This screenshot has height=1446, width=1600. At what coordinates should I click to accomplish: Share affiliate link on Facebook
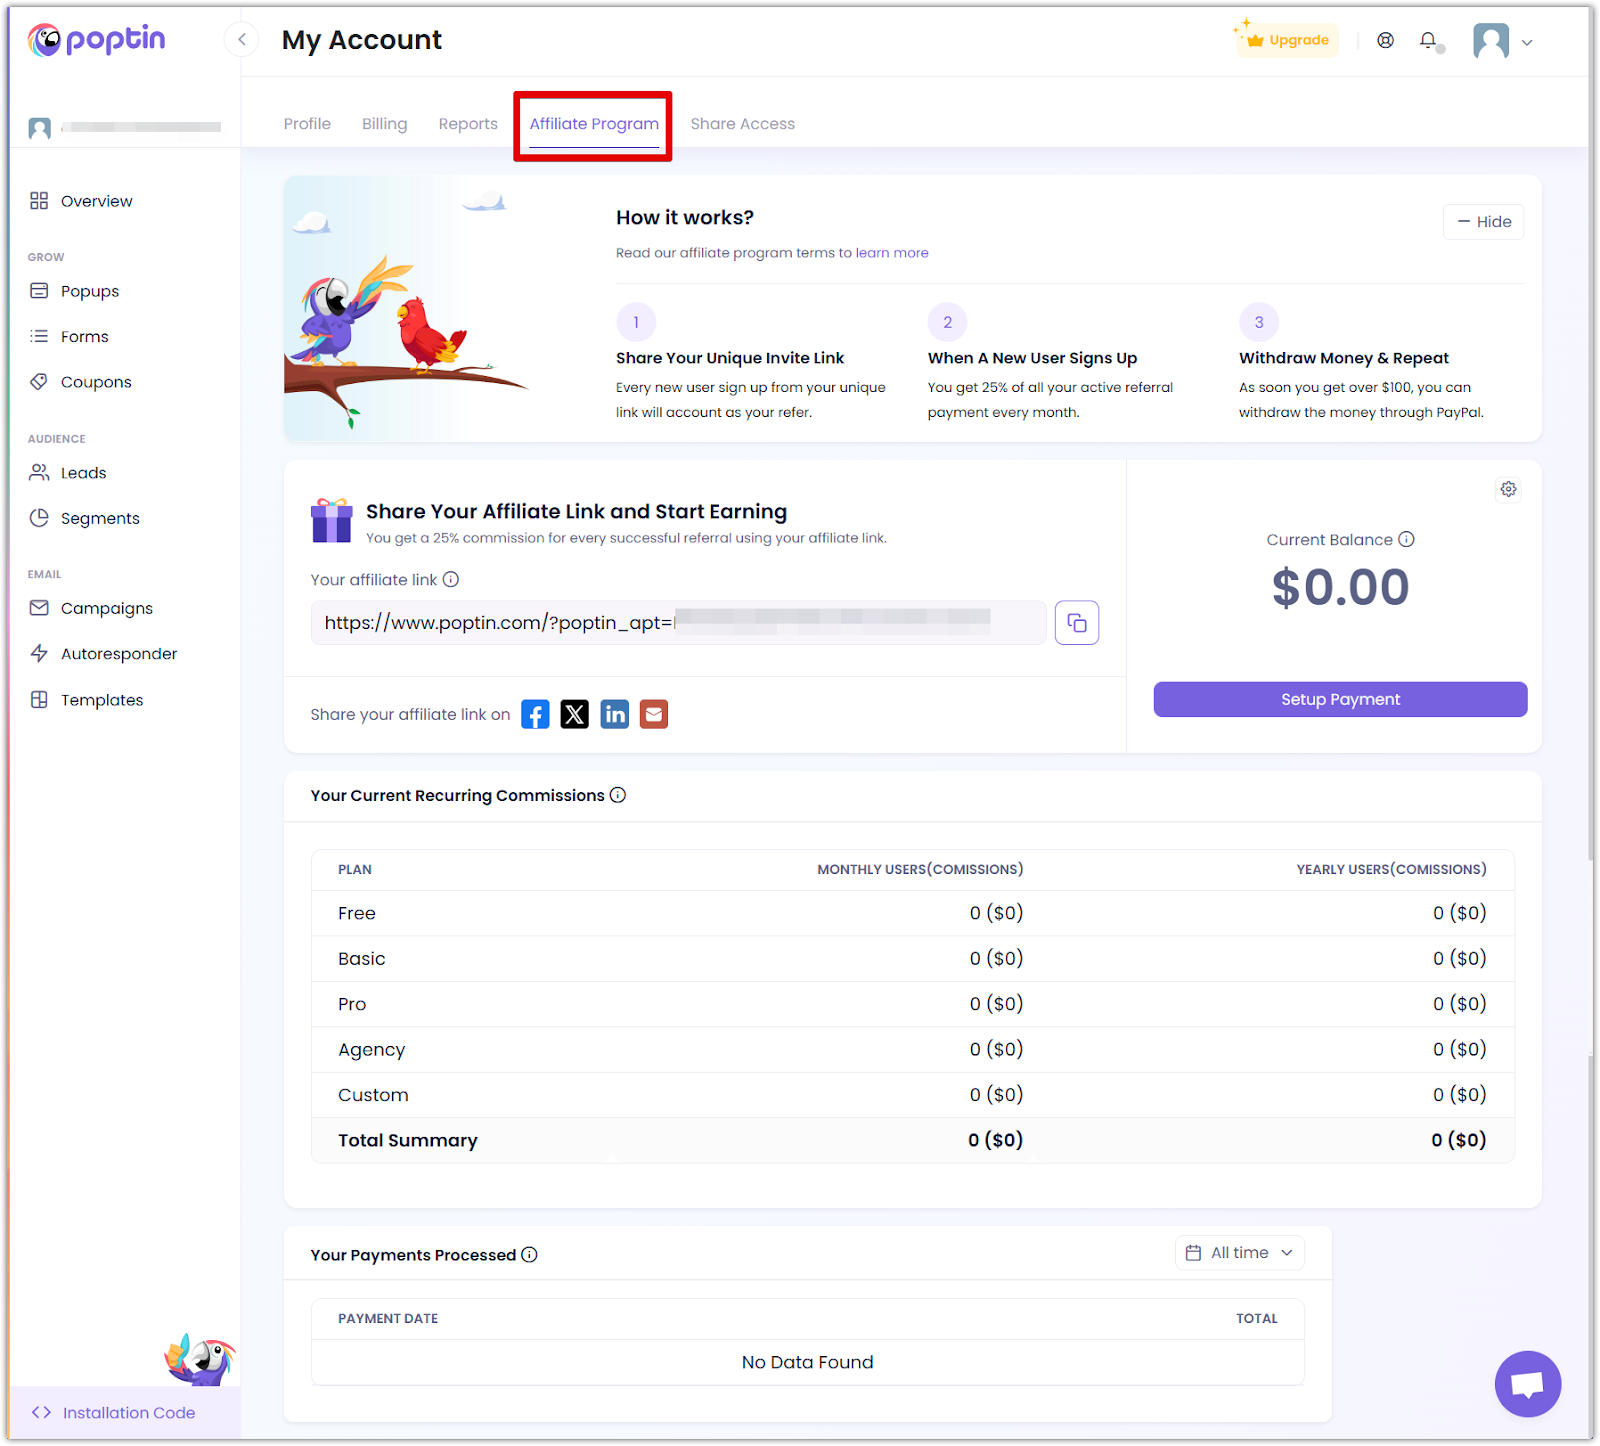pyautogui.click(x=535, y=714)
